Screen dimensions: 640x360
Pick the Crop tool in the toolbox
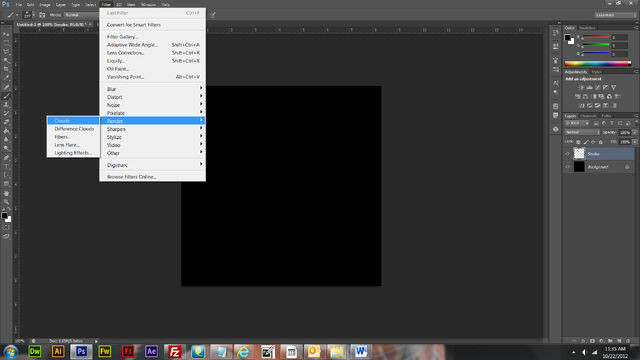tap(6, 69)
